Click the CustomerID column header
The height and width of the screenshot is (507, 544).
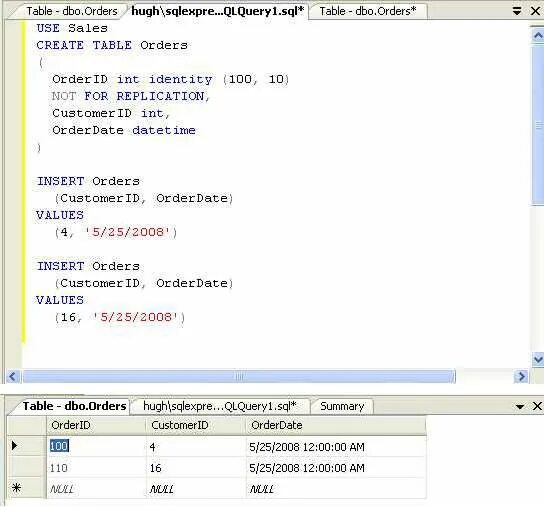coord(196,425)
